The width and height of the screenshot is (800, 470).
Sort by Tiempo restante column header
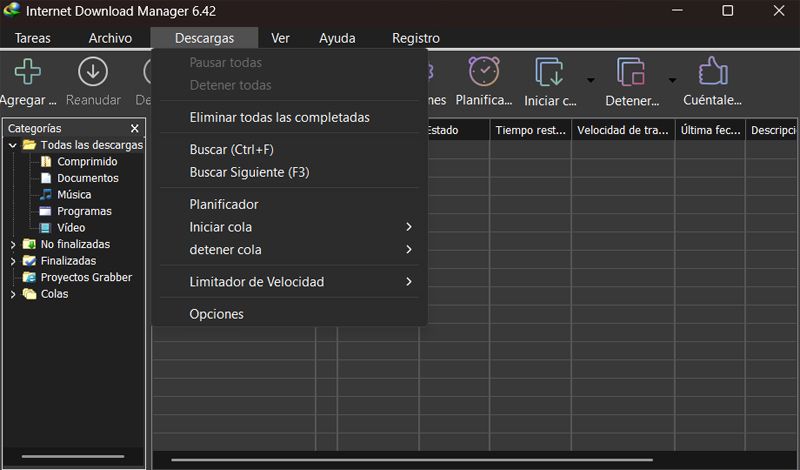click(531, 130)
